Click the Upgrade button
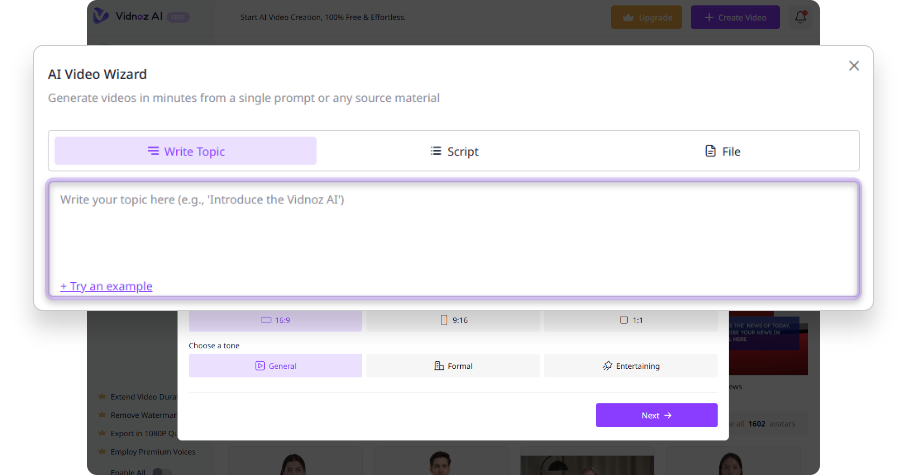 [x=646, y=17]
